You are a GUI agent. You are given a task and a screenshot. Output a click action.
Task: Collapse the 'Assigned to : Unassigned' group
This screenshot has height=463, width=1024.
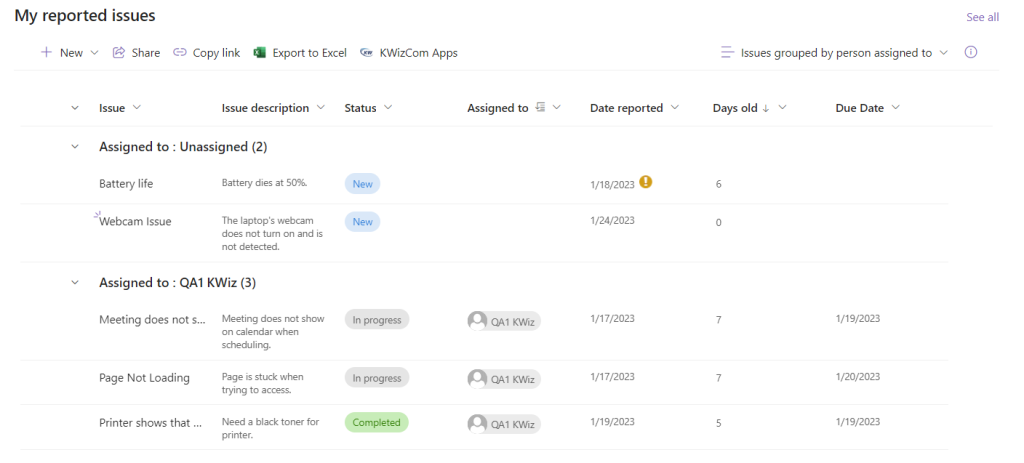tap(74, 147)
